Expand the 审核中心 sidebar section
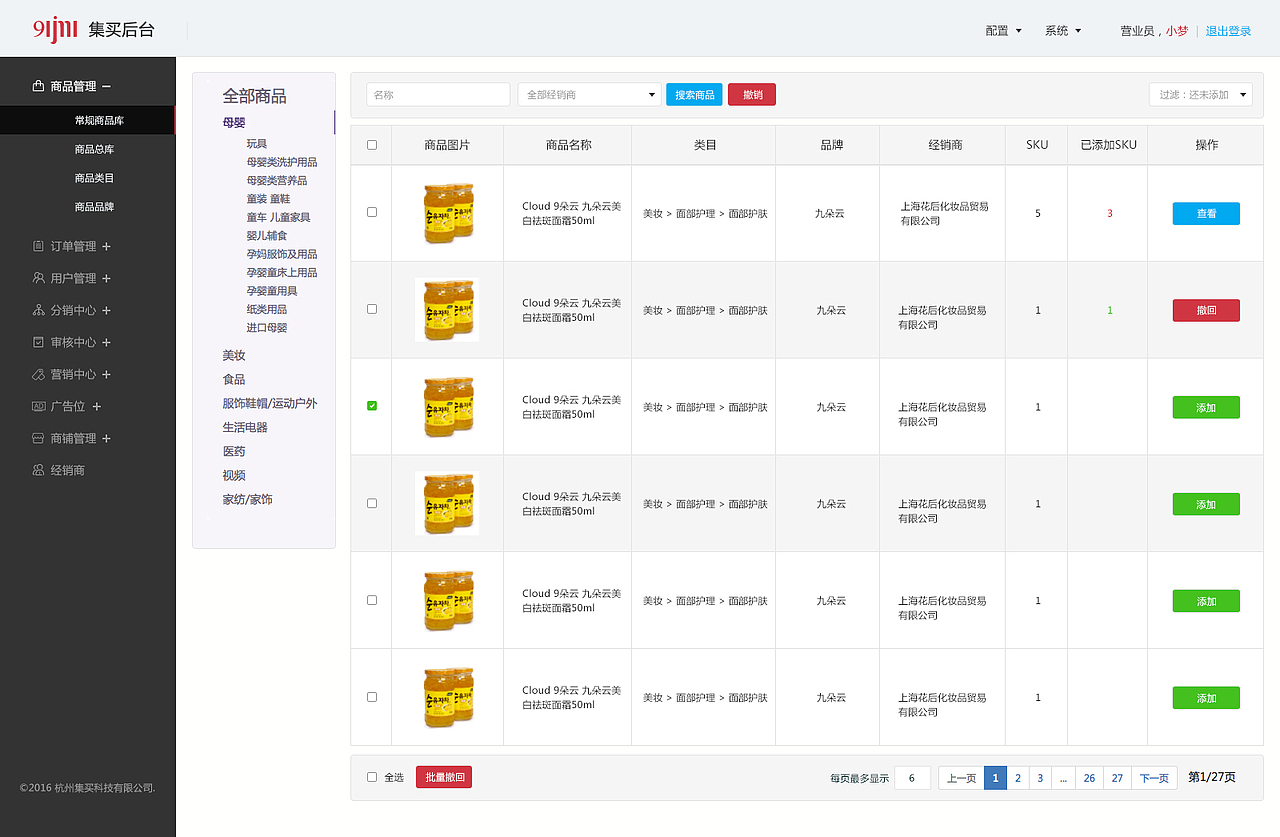The height and width of the screenshot is (837, 1280). [x=107, y=342]
